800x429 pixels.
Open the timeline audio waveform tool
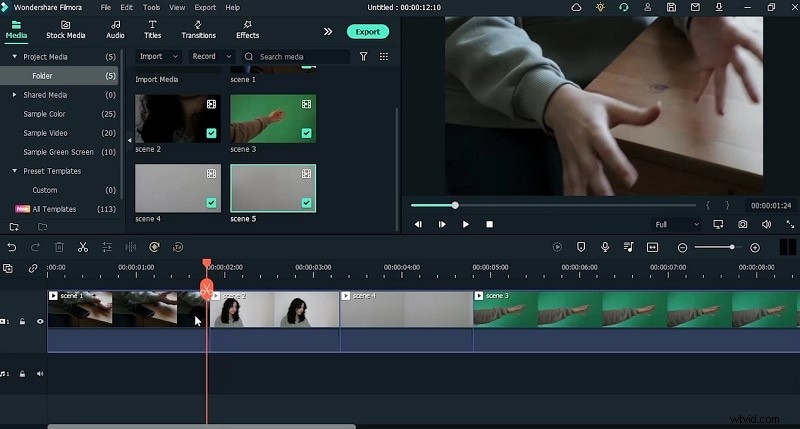click(131, 247)
